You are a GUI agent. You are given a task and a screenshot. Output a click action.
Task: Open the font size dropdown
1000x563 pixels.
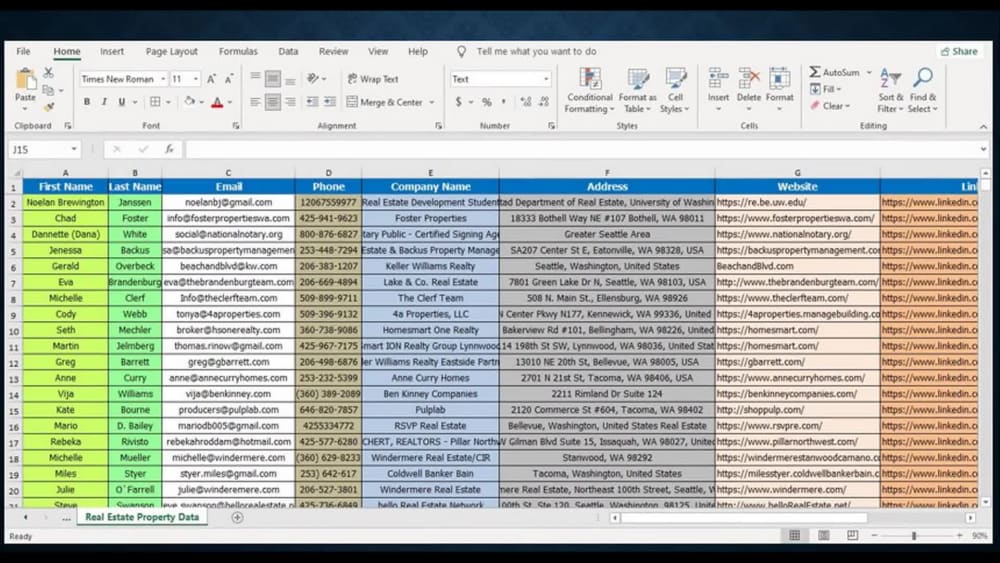coord(195,78)
